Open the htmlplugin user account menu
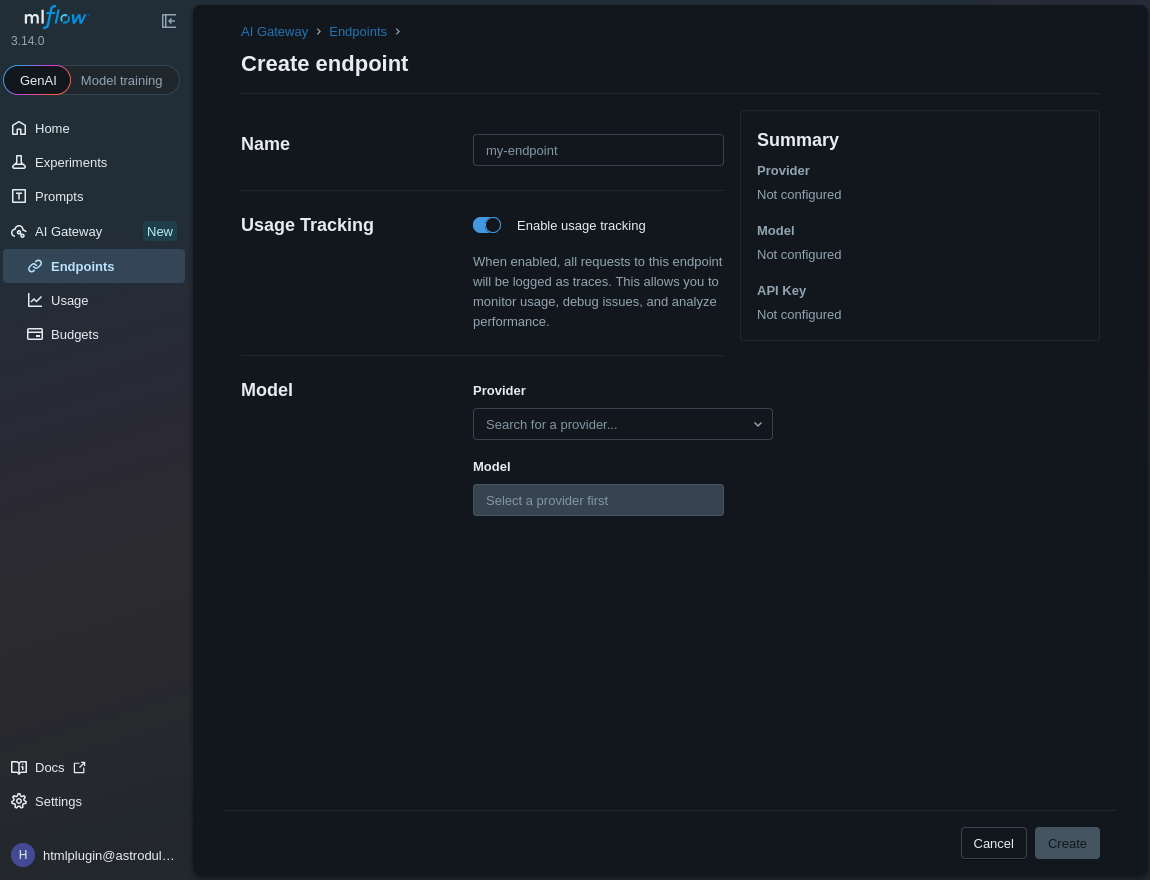The image size is (1150, 880). pos(94,855)
